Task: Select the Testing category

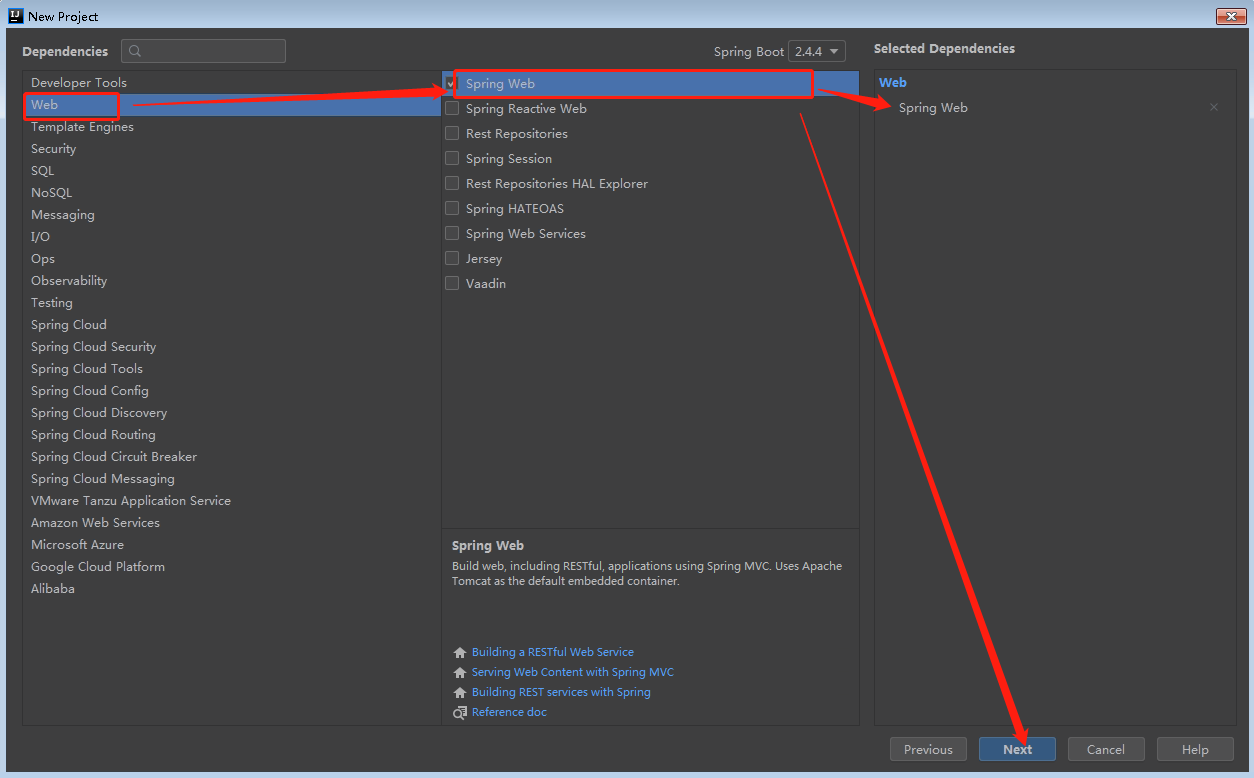Action: point(231,303)
